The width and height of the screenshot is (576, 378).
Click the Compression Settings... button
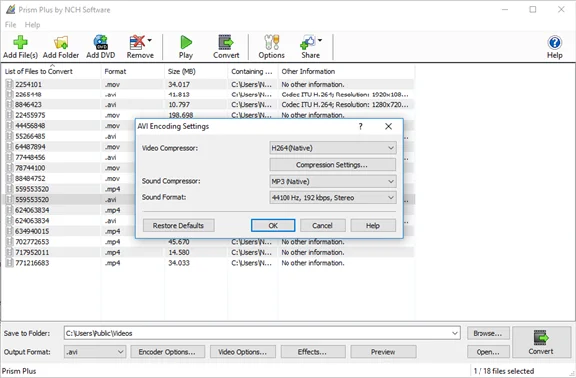click(x=333, y=165)
